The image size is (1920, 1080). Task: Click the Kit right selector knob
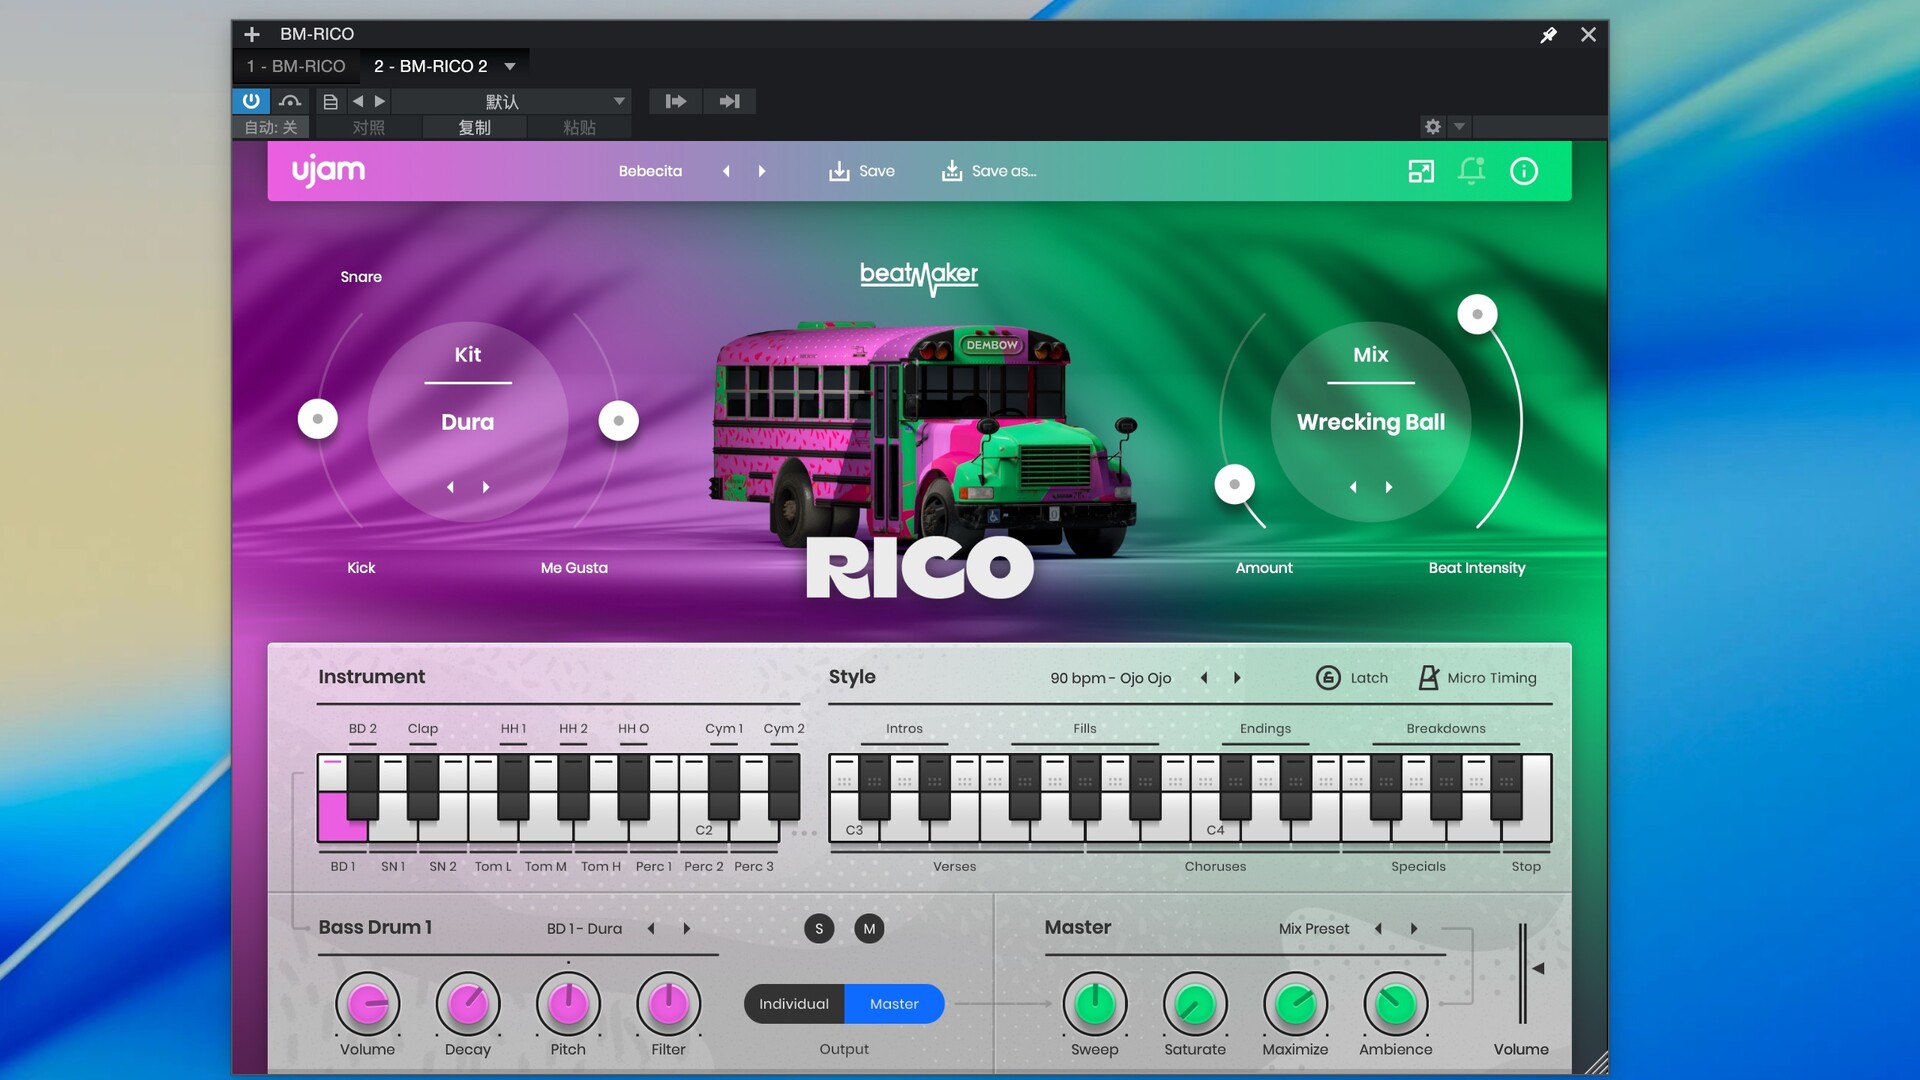(x=619, y=421)
